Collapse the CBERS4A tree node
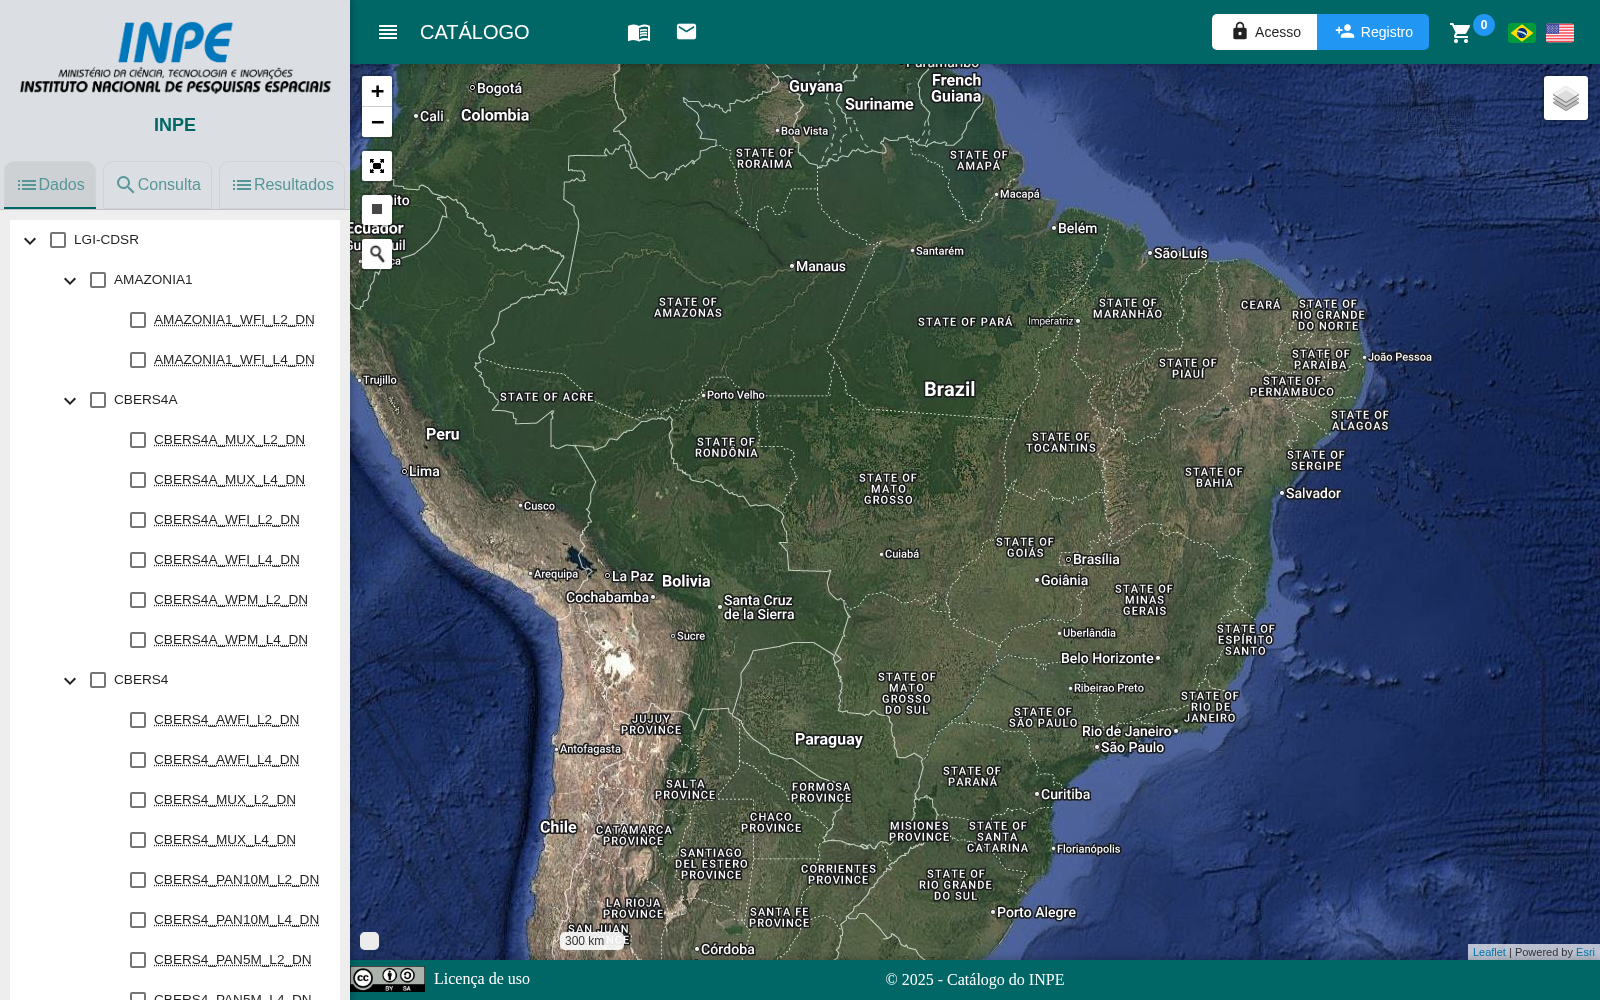 tap(70, 401)
